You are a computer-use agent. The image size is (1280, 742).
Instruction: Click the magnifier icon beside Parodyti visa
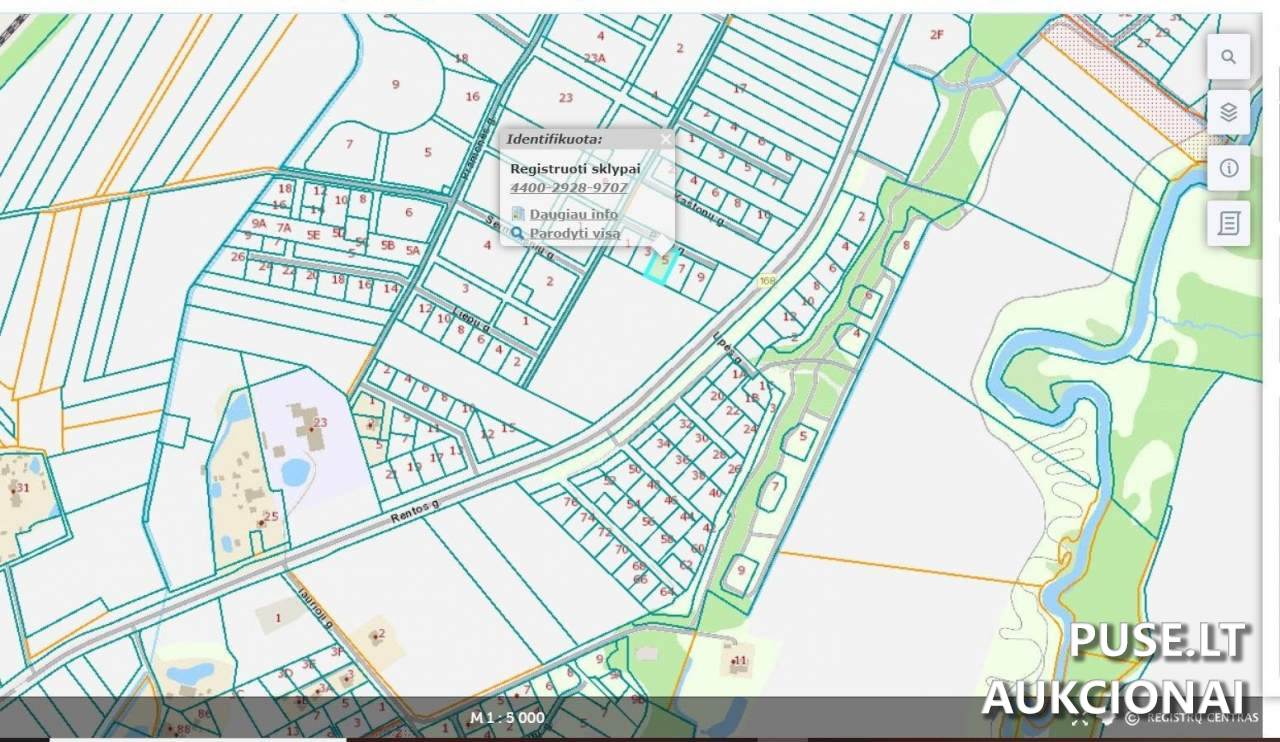coord(517,233)
